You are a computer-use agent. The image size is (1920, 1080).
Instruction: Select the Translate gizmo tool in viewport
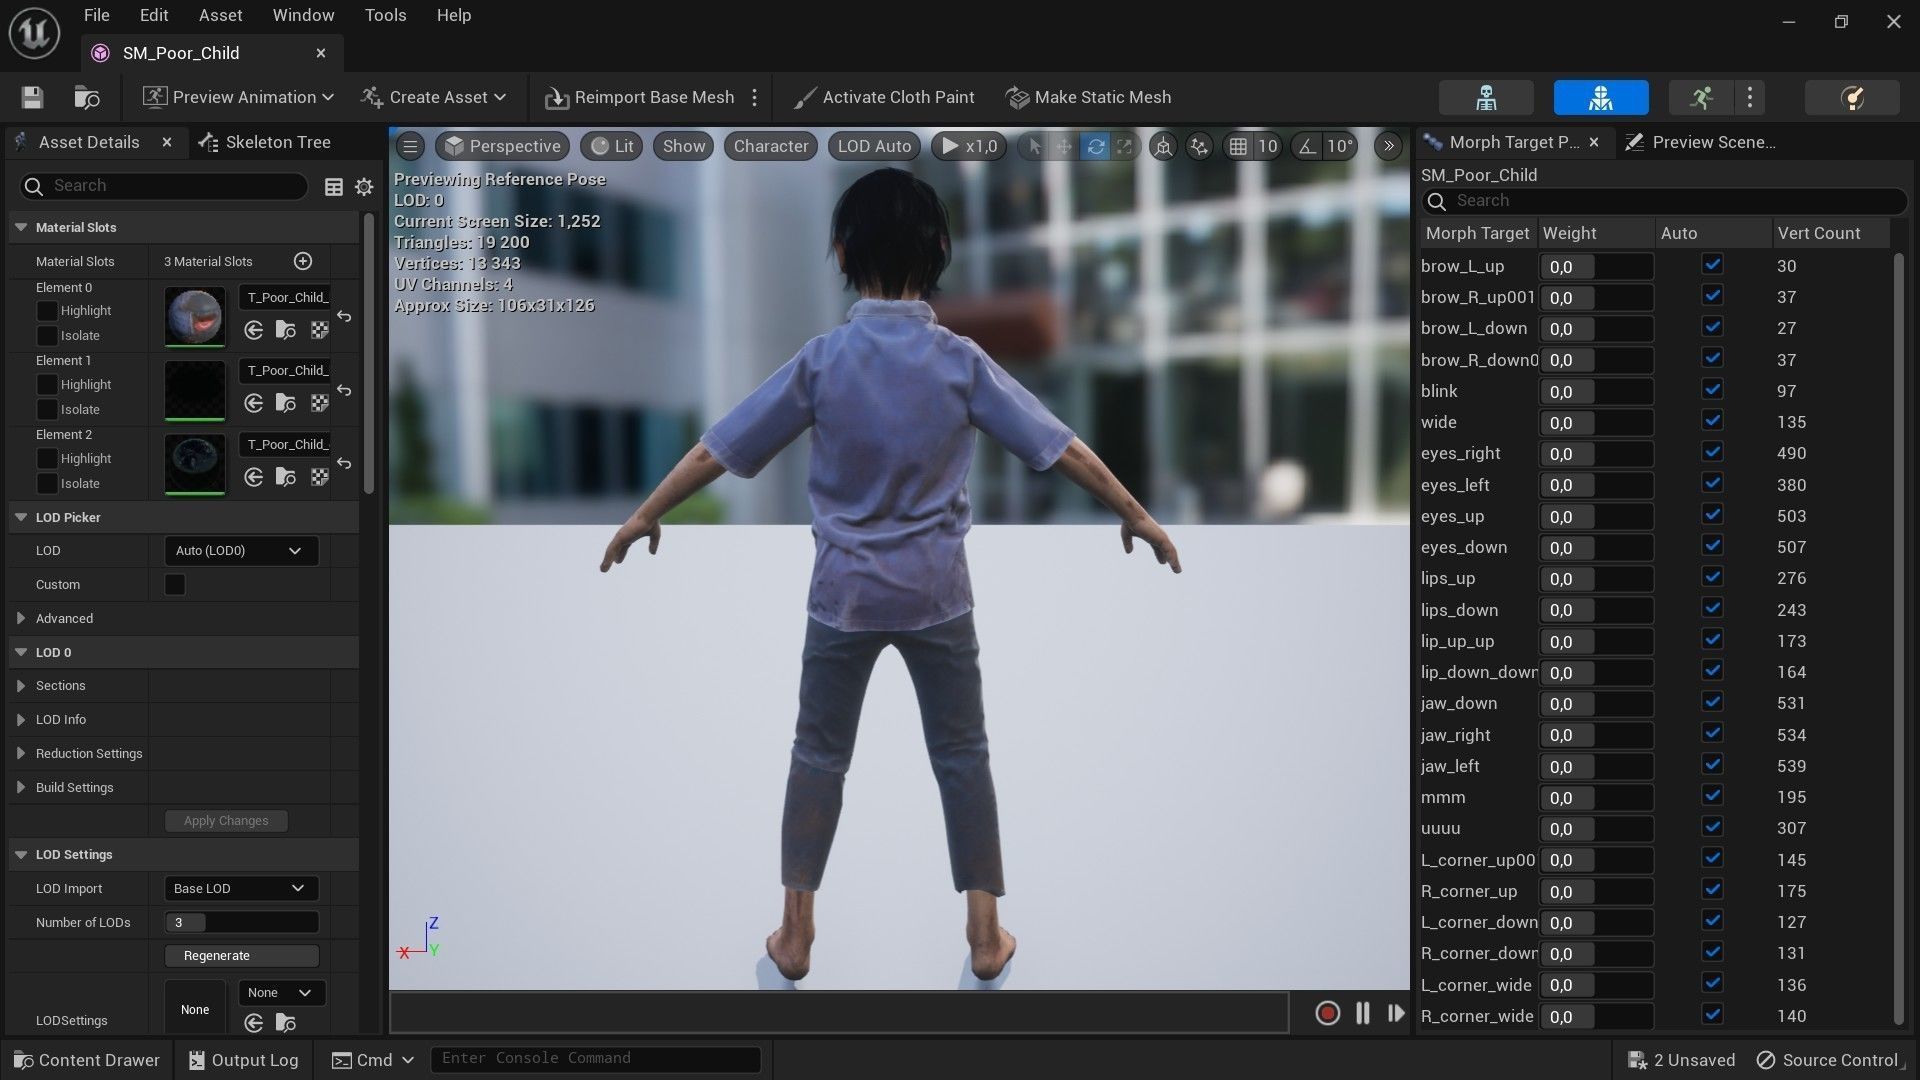1064,146
